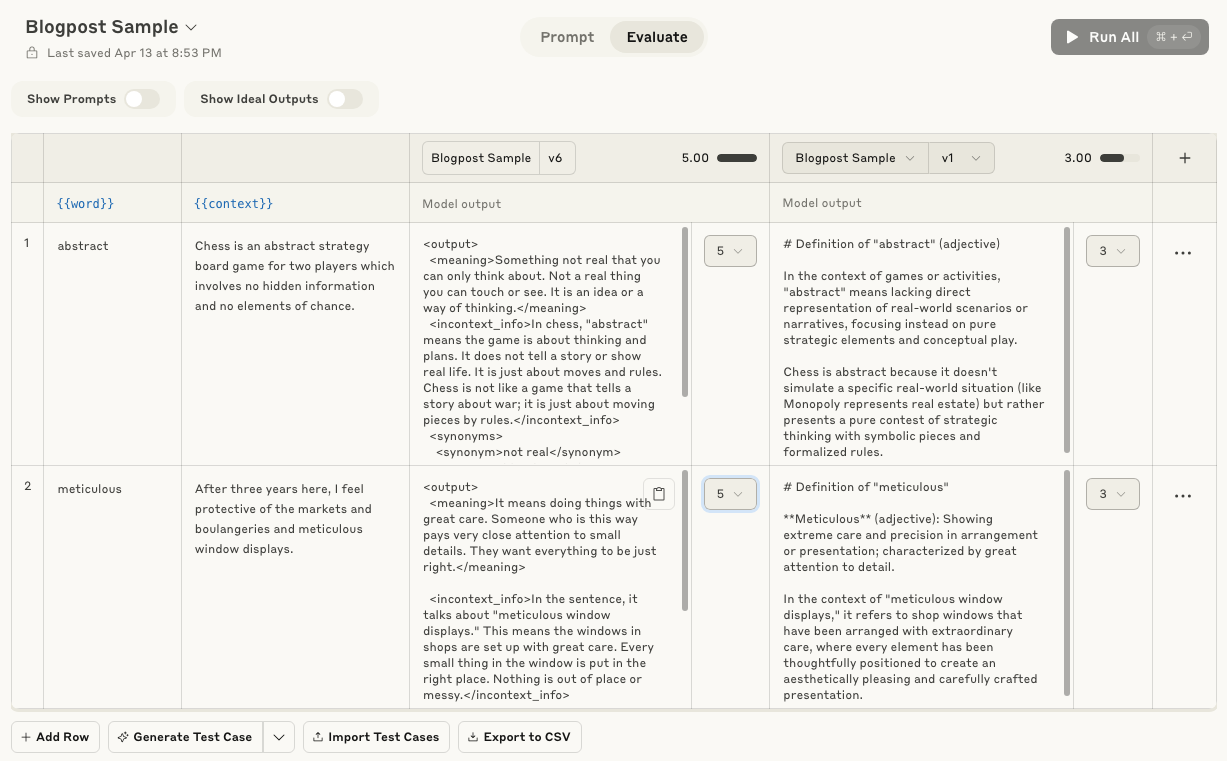
Task: Click the Model output header under v6
Action: point(461,204)
